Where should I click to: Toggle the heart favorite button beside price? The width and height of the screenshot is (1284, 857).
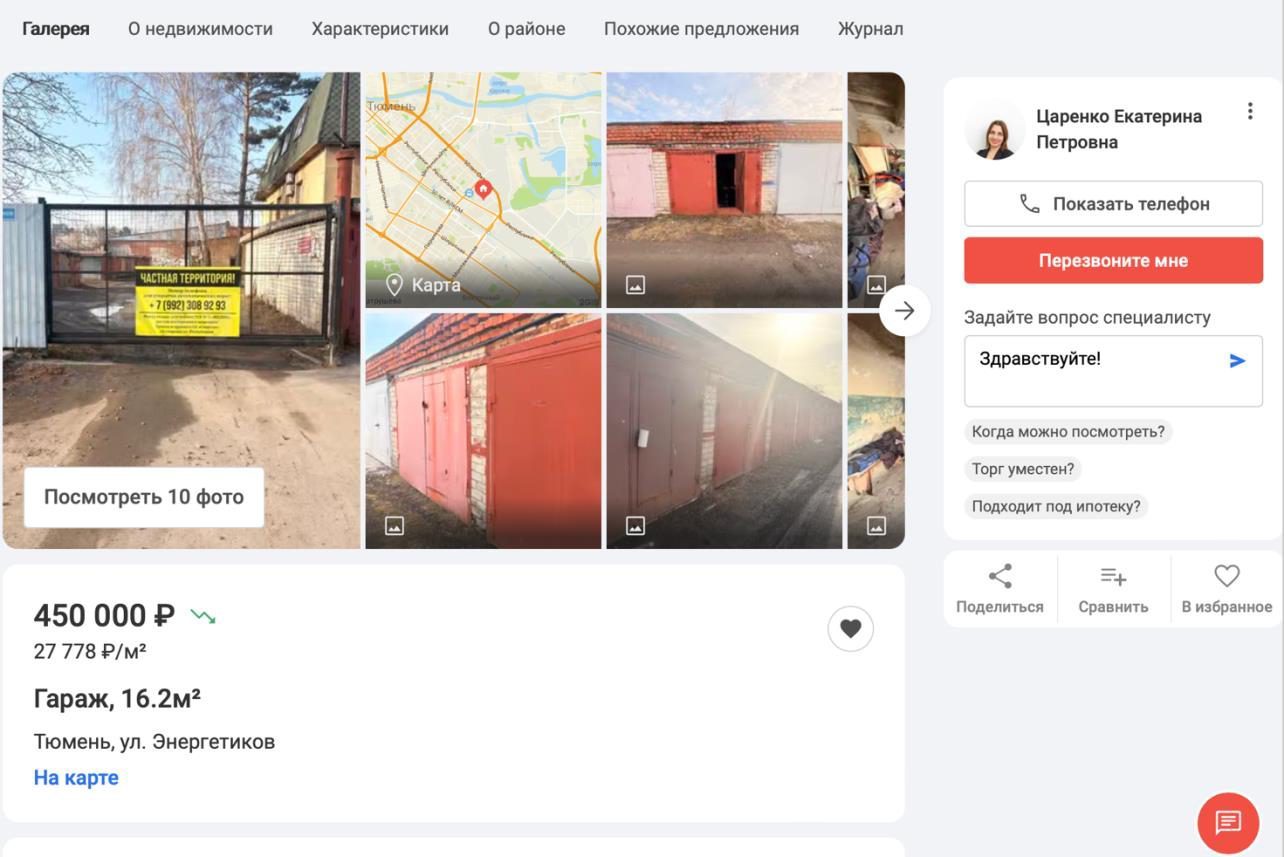[x=850, y=628]
